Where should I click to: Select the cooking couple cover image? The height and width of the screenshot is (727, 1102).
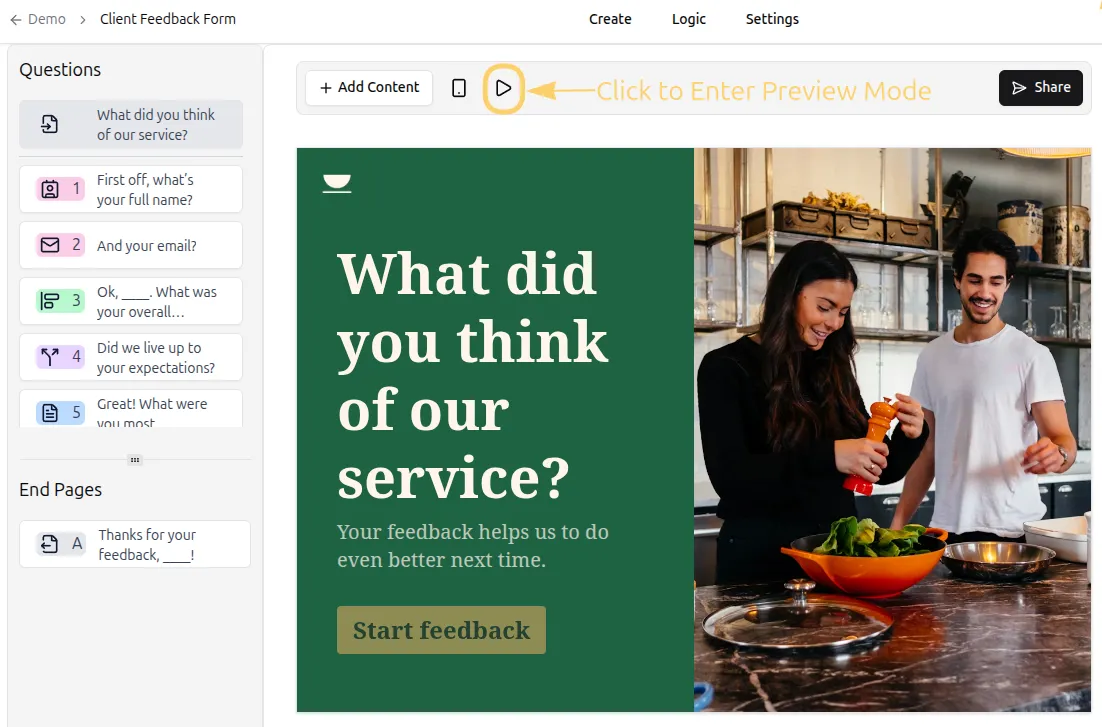coord(892,430)
